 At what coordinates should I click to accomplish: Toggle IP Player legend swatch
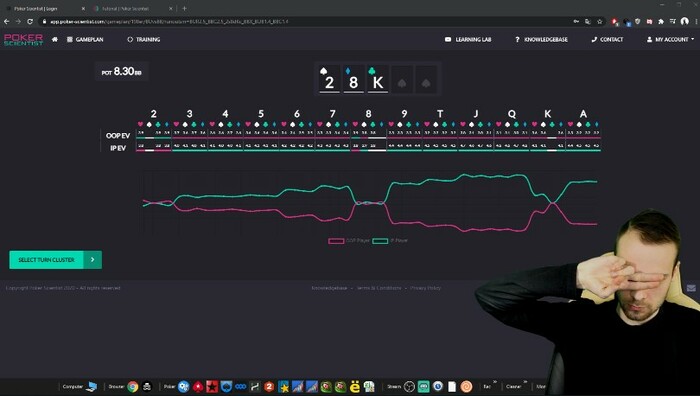tap(380, 241)
